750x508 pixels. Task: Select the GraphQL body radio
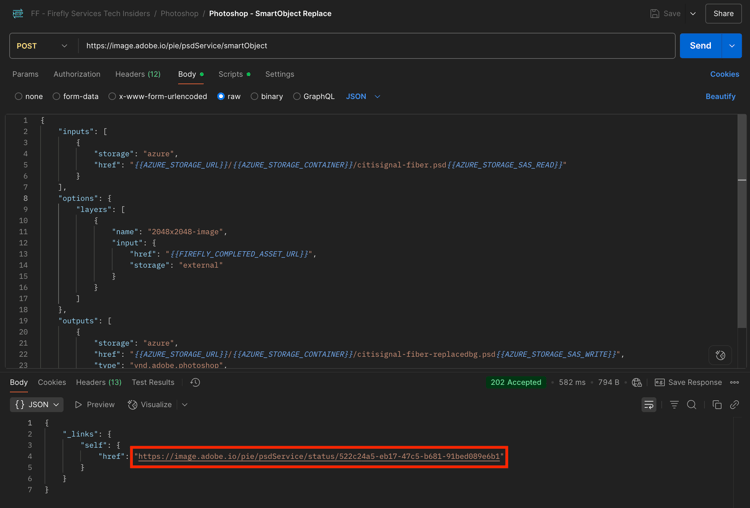pyautogui.click(x=297, y=96)
